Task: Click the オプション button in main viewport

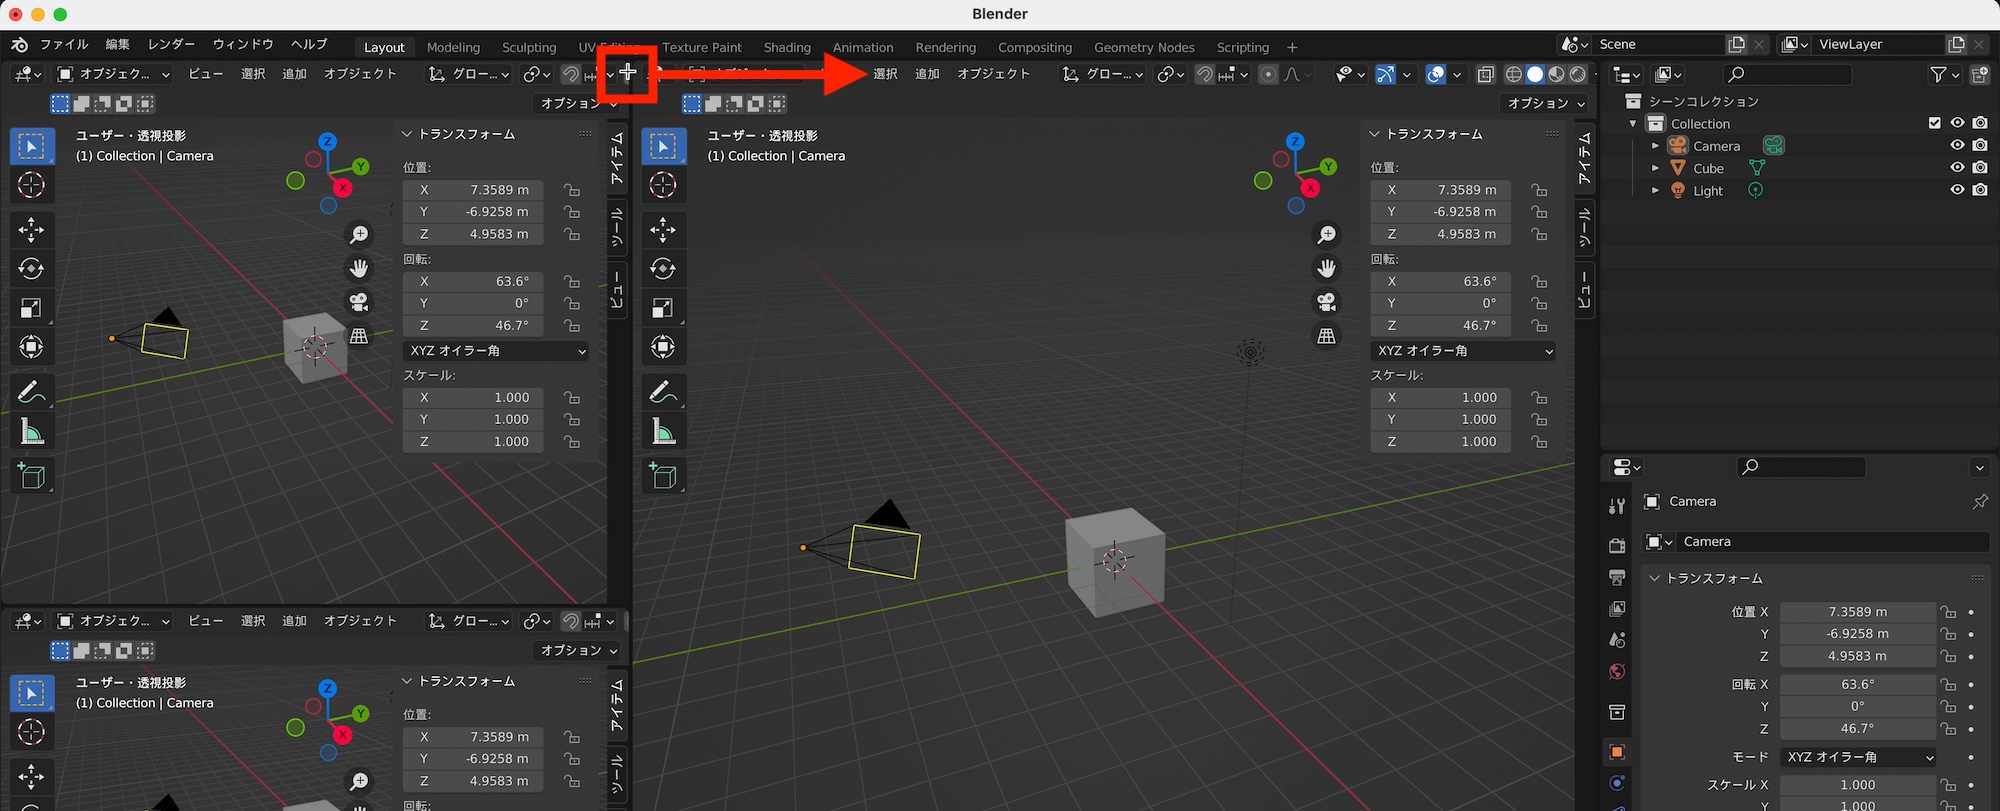Action: [1546, 103]
